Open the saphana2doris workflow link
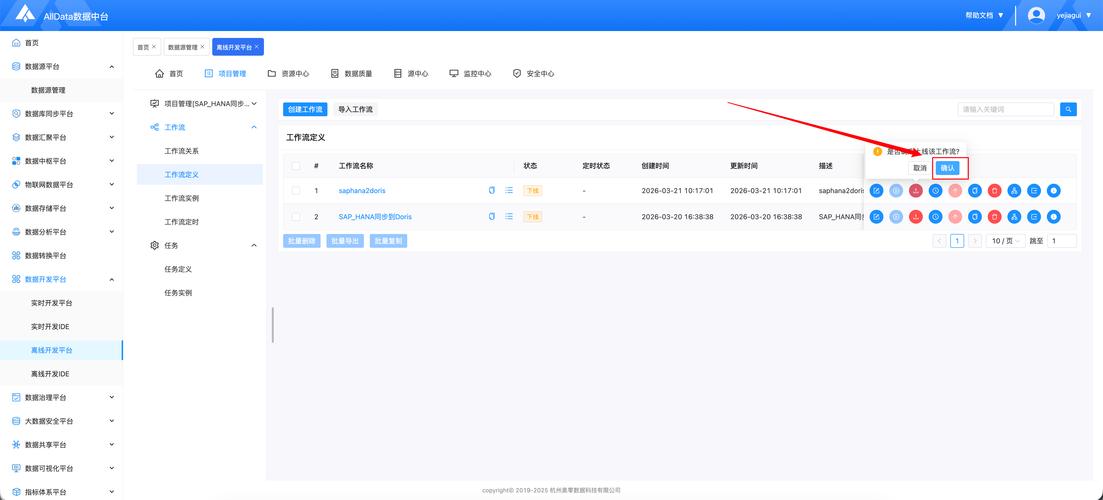 [362, 191]
